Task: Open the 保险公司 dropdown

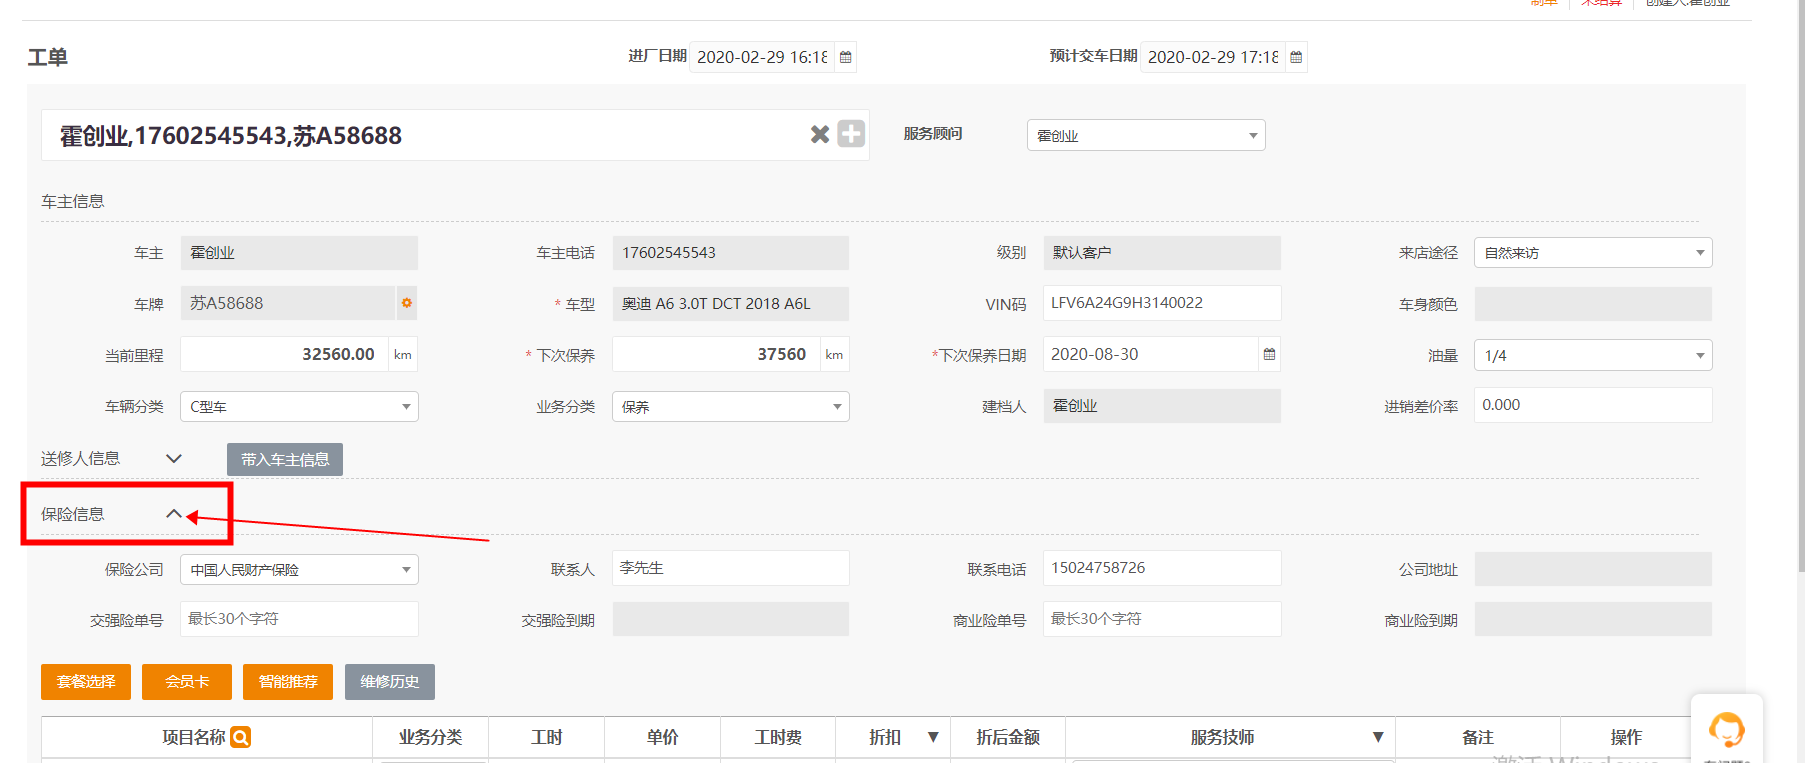Action: pyautogui.click(x=299, y=569)
